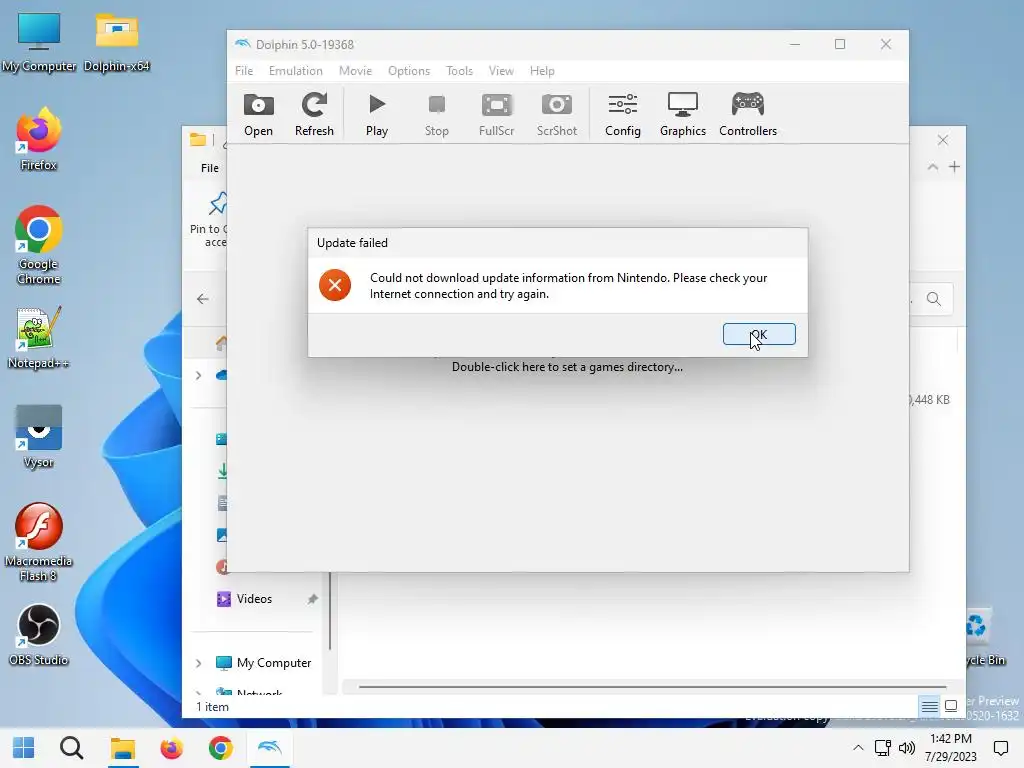The width and height of the screenshot is (1024, 768).
Task: Click the Stop toolbar button in Dolphin
Action: (437, 115)
